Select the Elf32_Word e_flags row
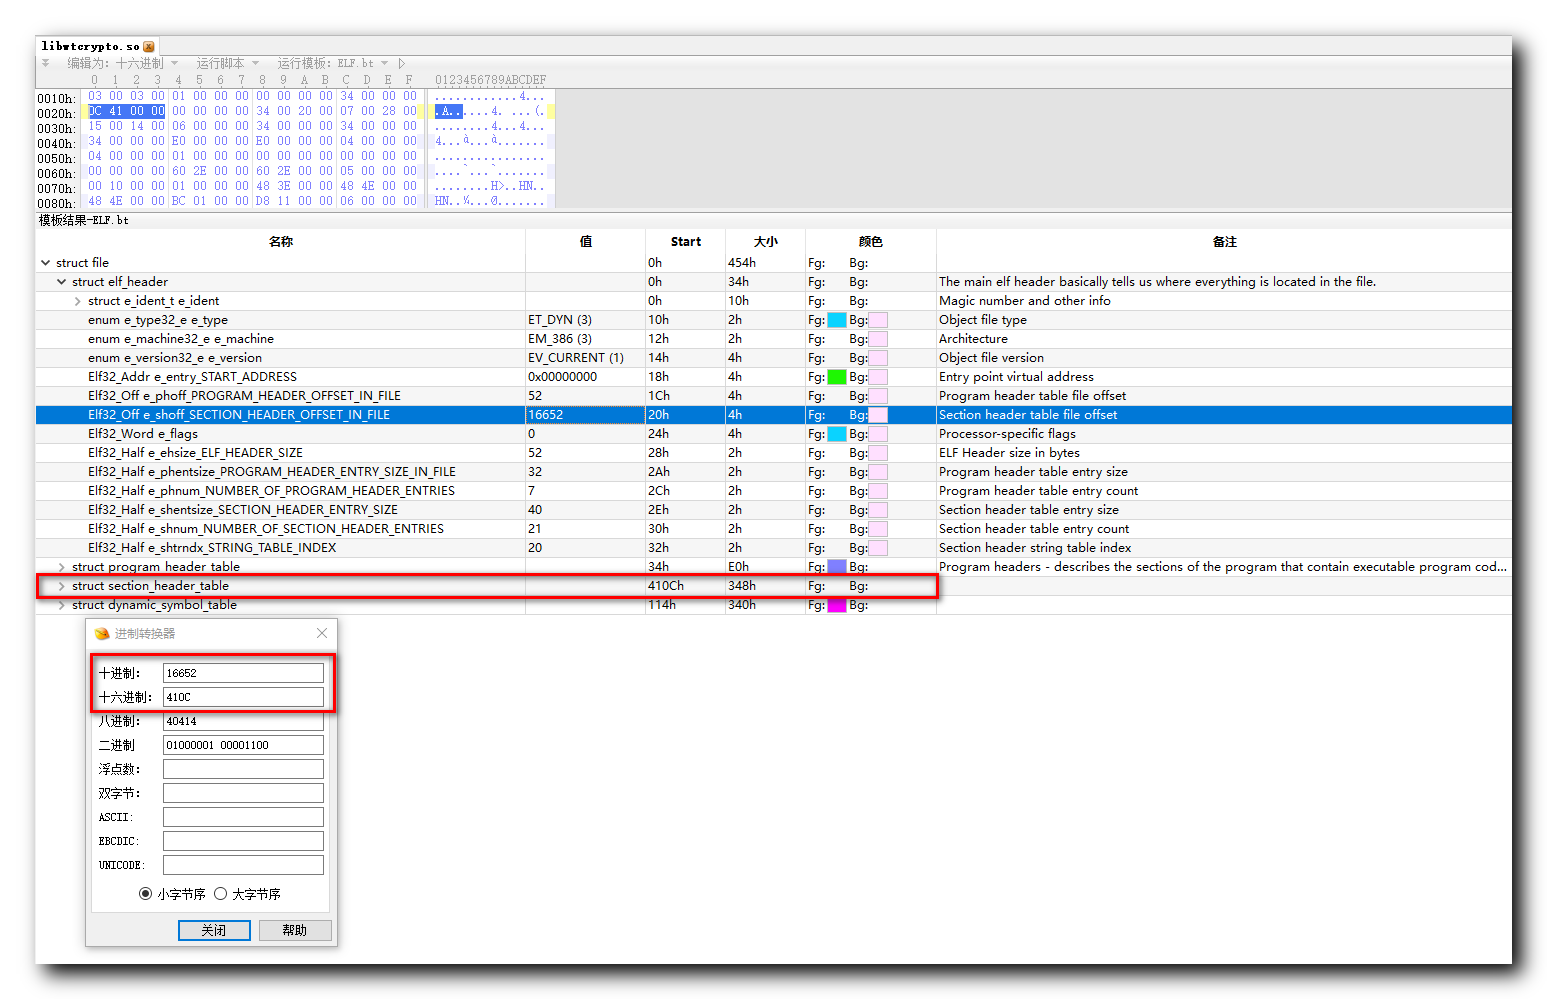 click(x=774, y=434)
